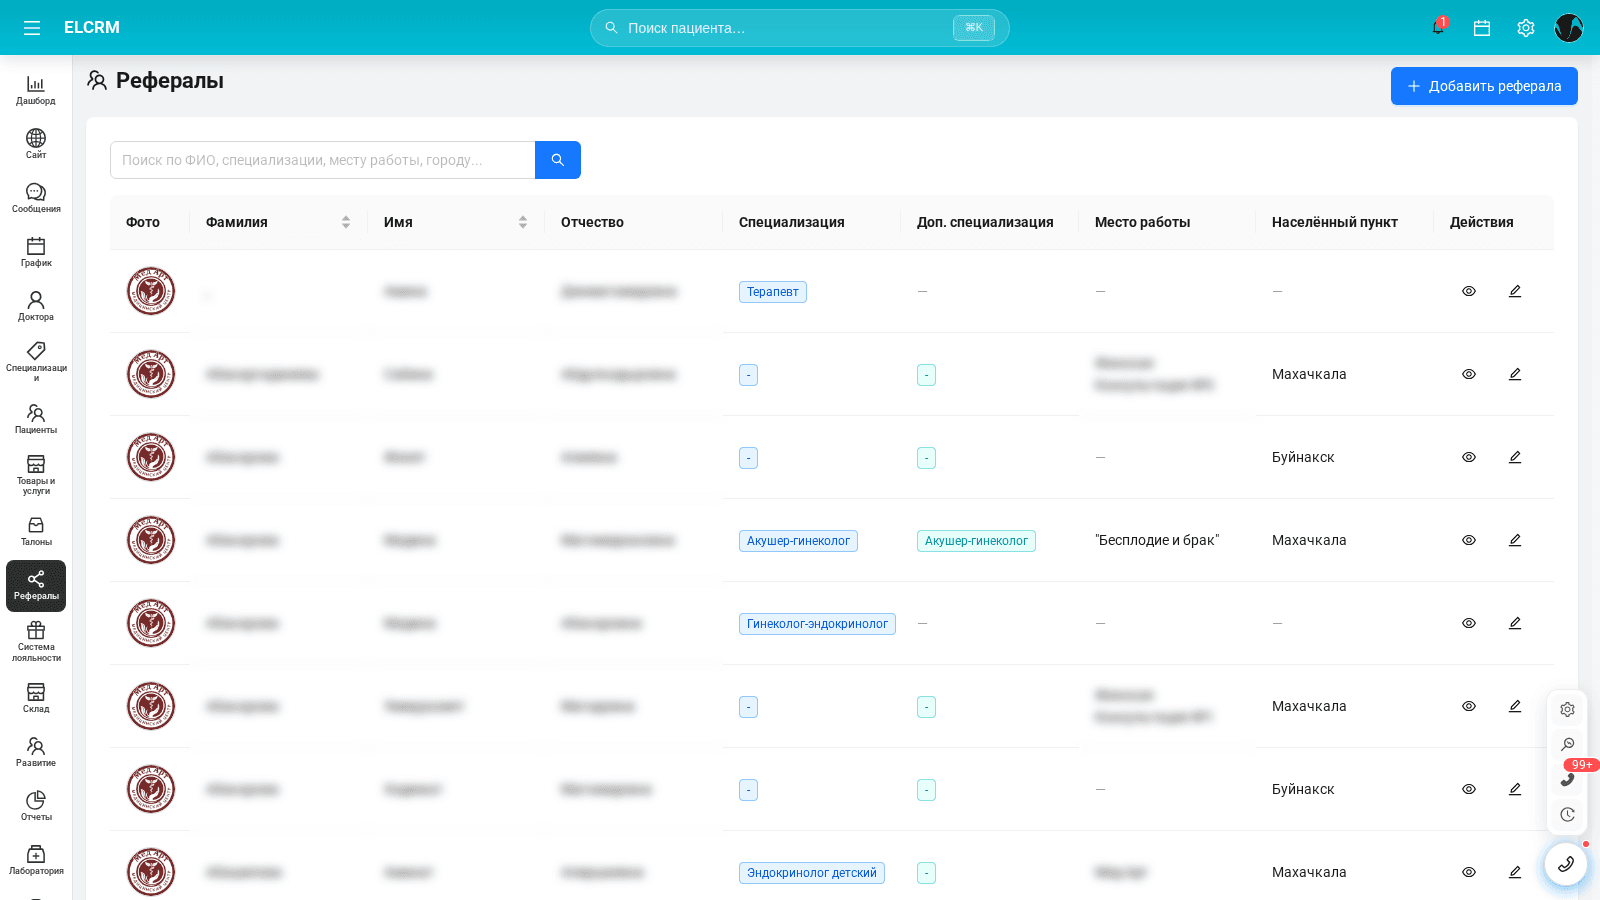Open Развитие in the sidebar

pyautogui.click(x=36, y=752)
